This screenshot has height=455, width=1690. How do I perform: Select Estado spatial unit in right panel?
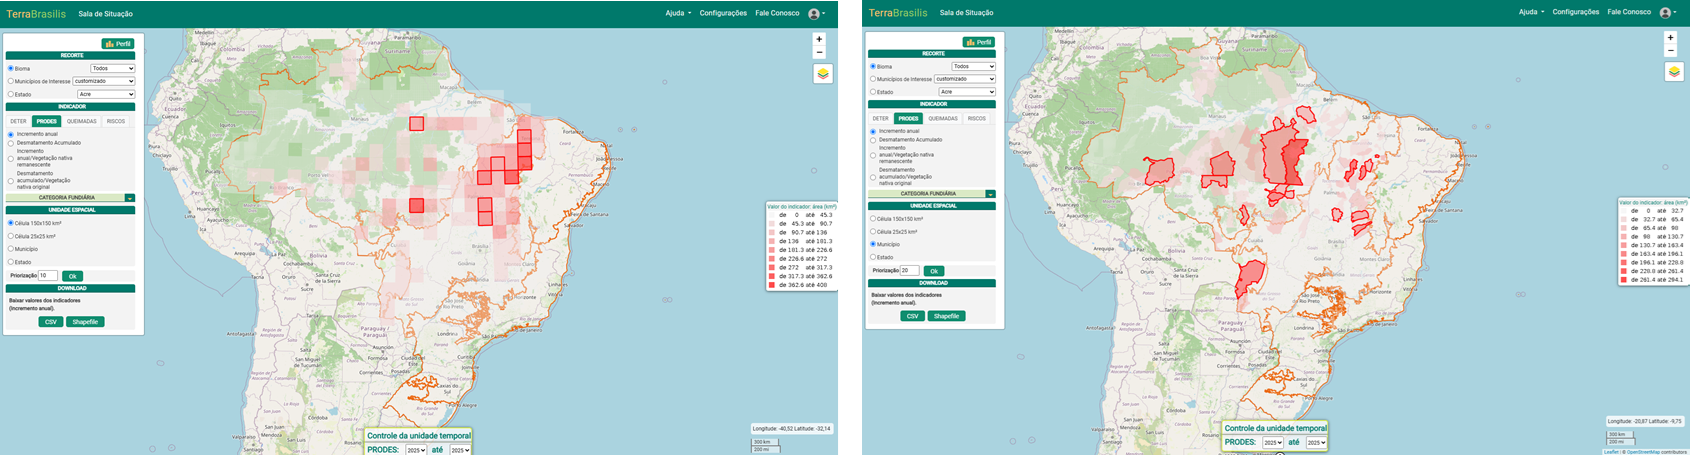[x=873, y=257]
